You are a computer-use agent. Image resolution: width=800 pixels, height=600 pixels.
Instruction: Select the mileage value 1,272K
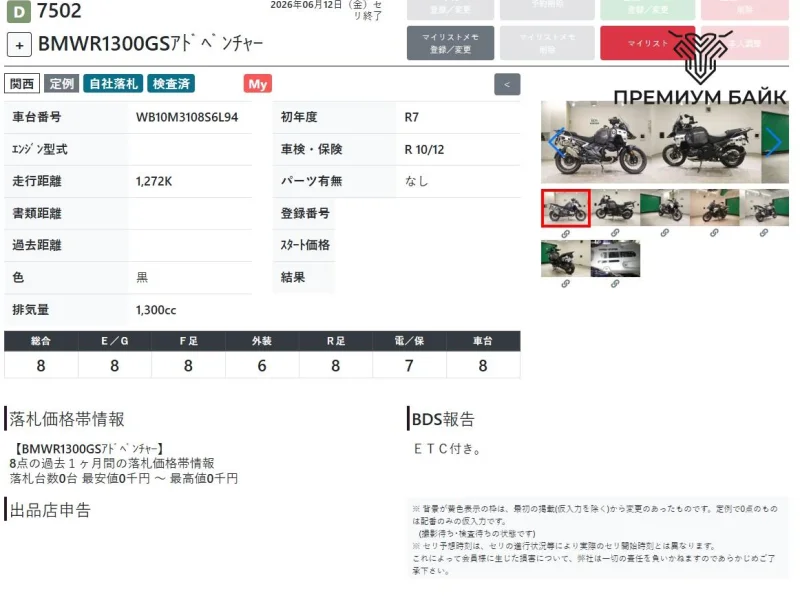pyautogui.click(x=154, y=182)
